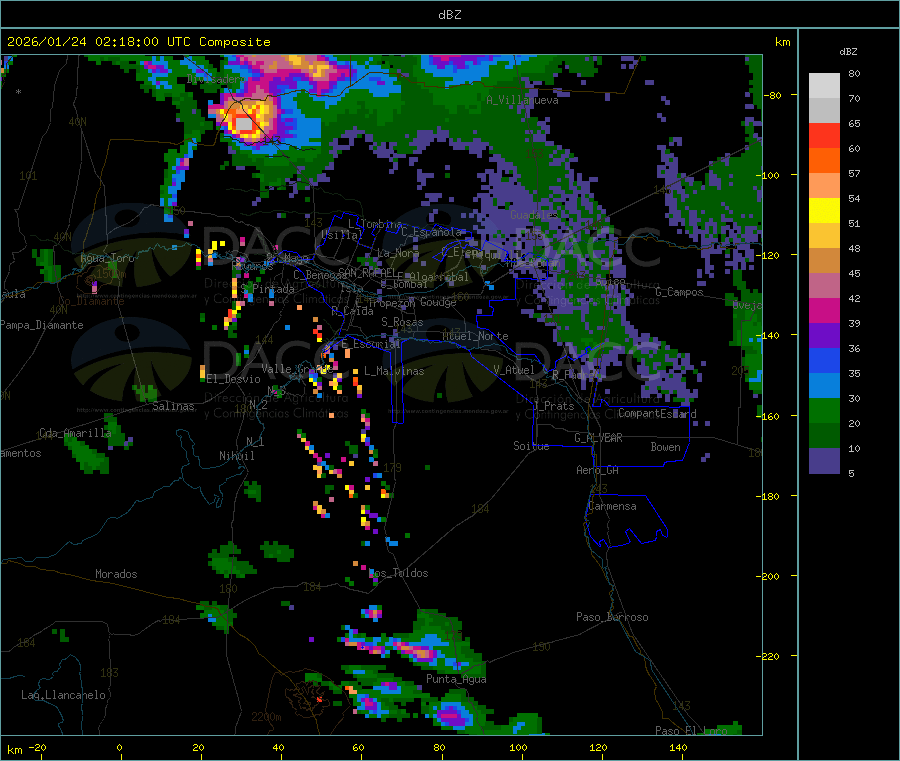This screenshot has width=900, height=761.
Task: Click the Morados label on map
Action: coord(116,575)
